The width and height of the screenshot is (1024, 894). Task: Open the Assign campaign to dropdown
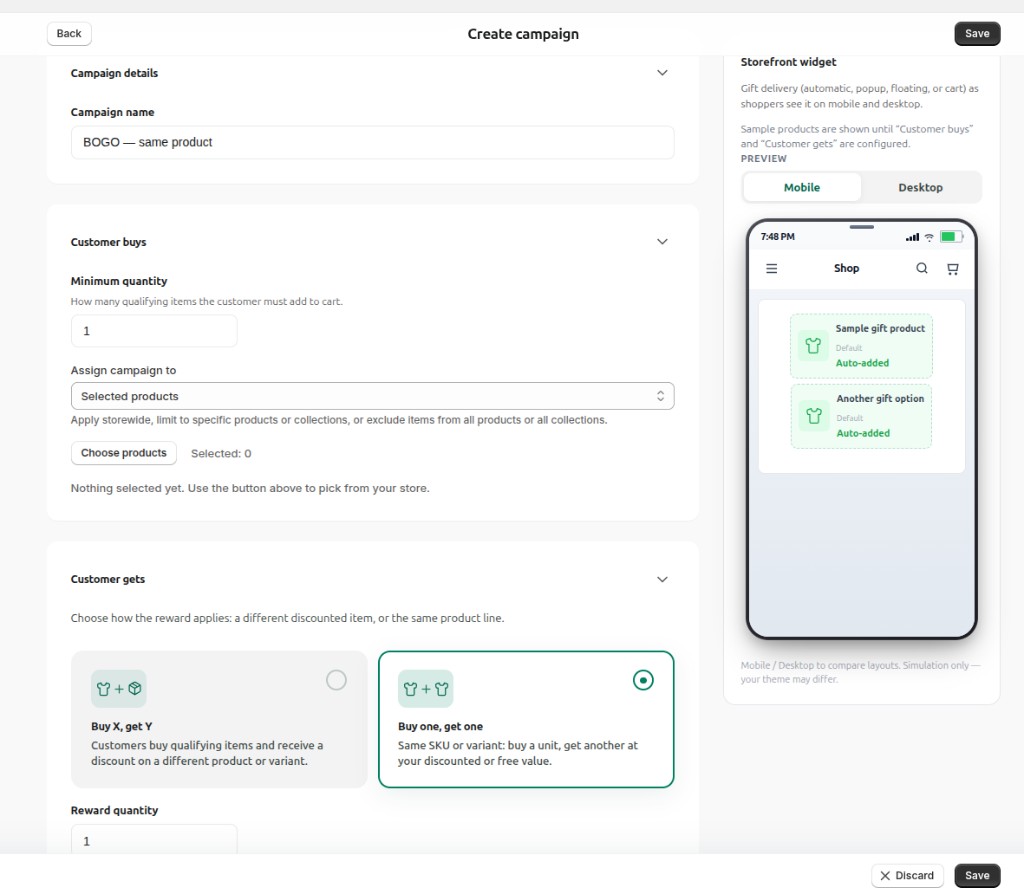(x=372, y=395)
